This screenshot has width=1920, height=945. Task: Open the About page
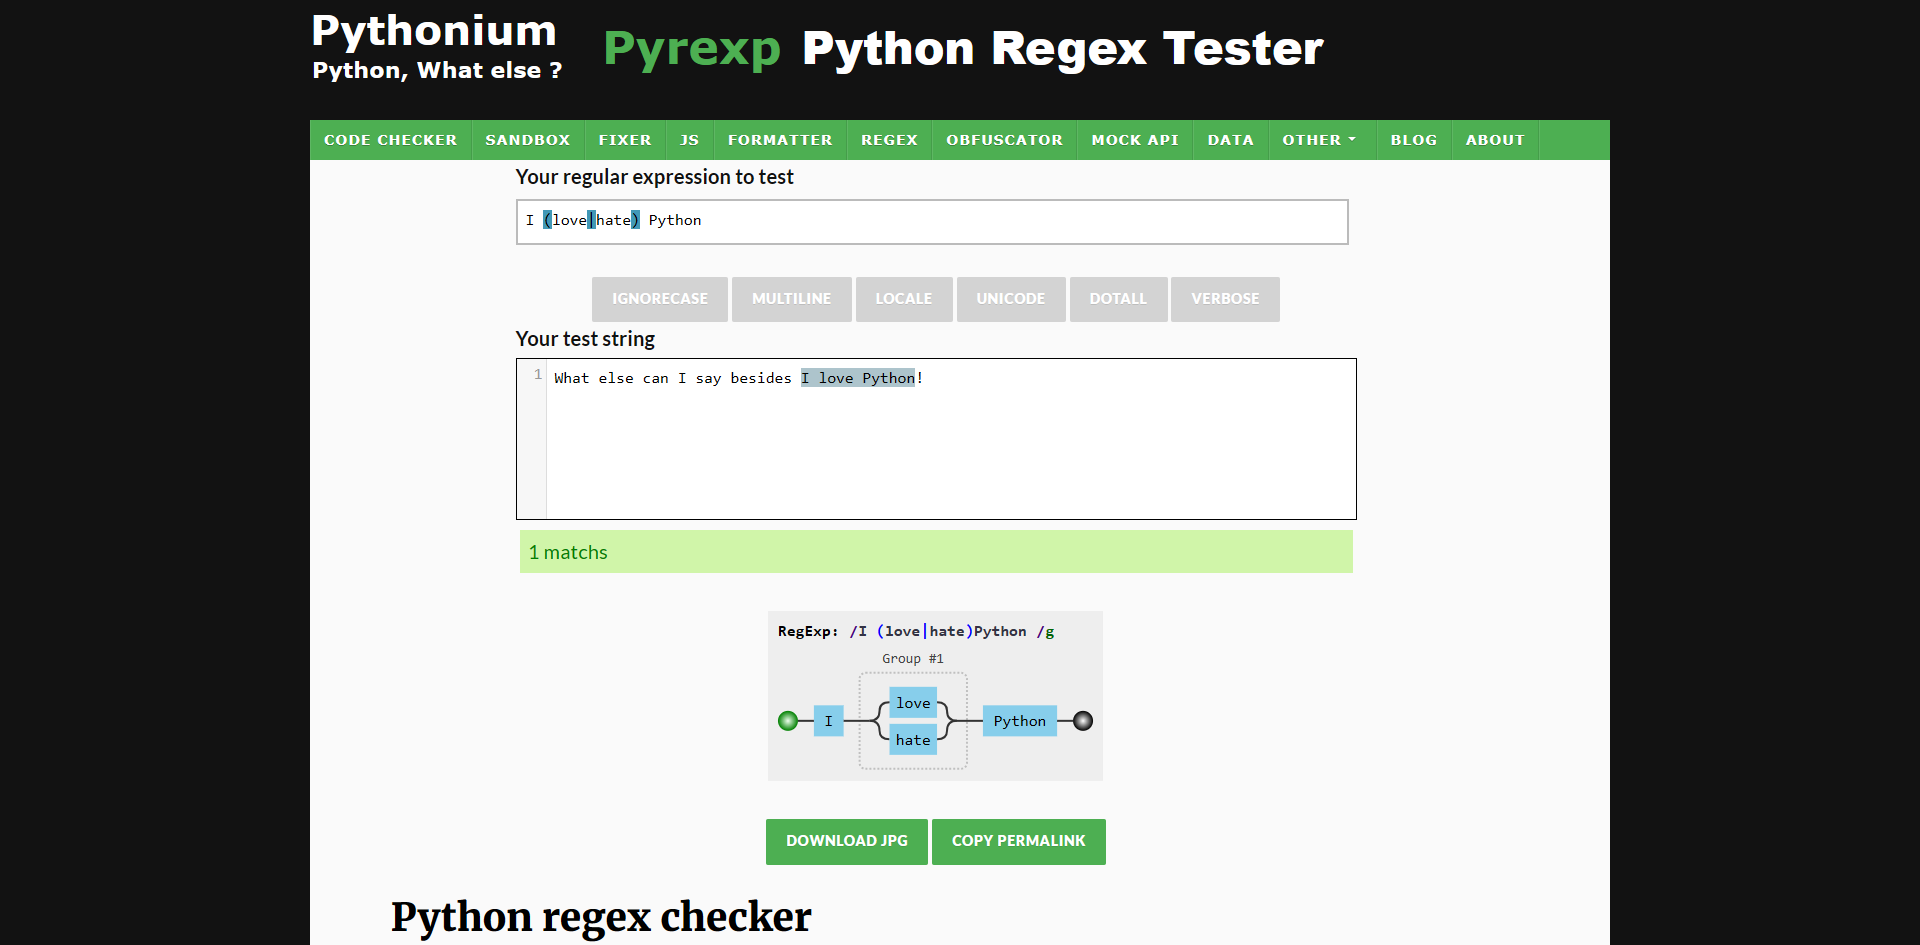pos(1495,140)
